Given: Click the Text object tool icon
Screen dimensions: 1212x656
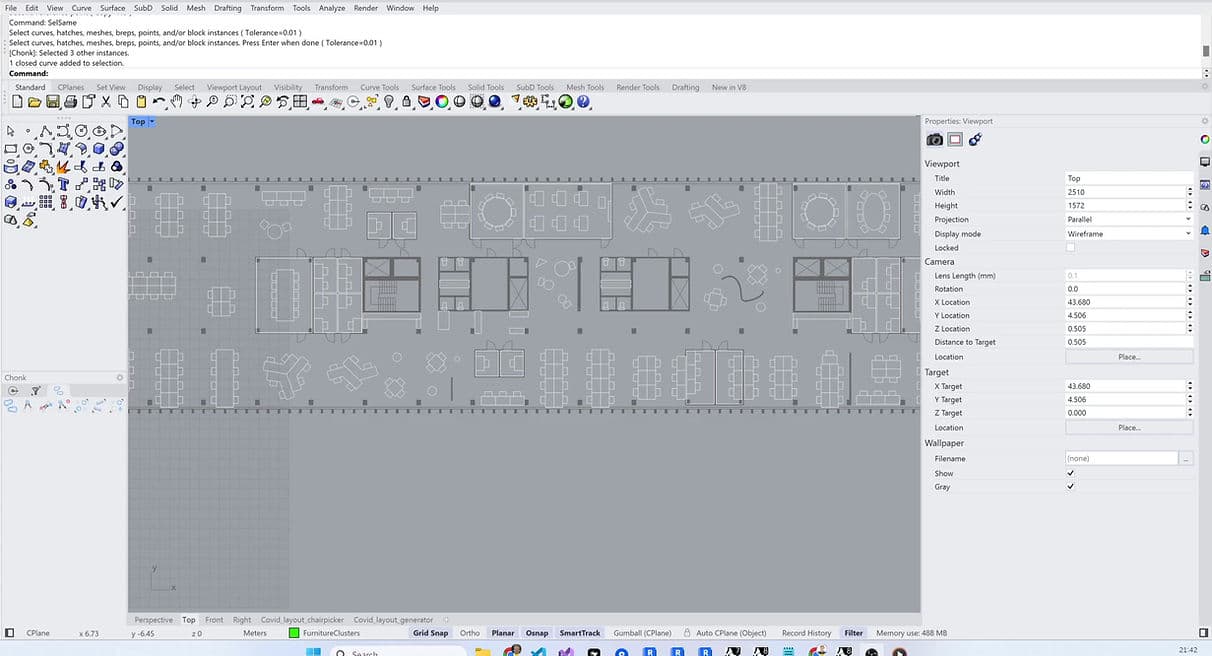Looking at the screenshot, I should (63, 185).
